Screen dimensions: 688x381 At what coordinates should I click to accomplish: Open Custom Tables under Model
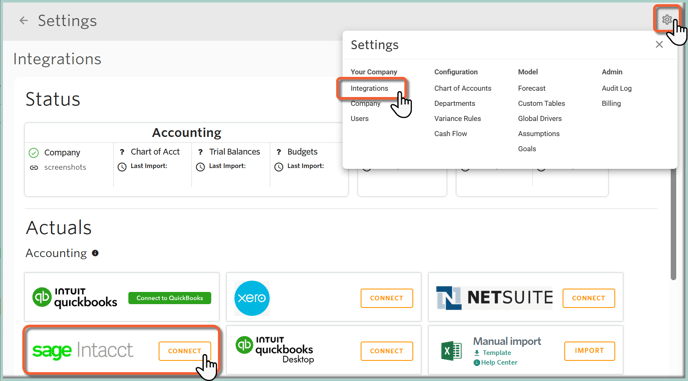541,104
